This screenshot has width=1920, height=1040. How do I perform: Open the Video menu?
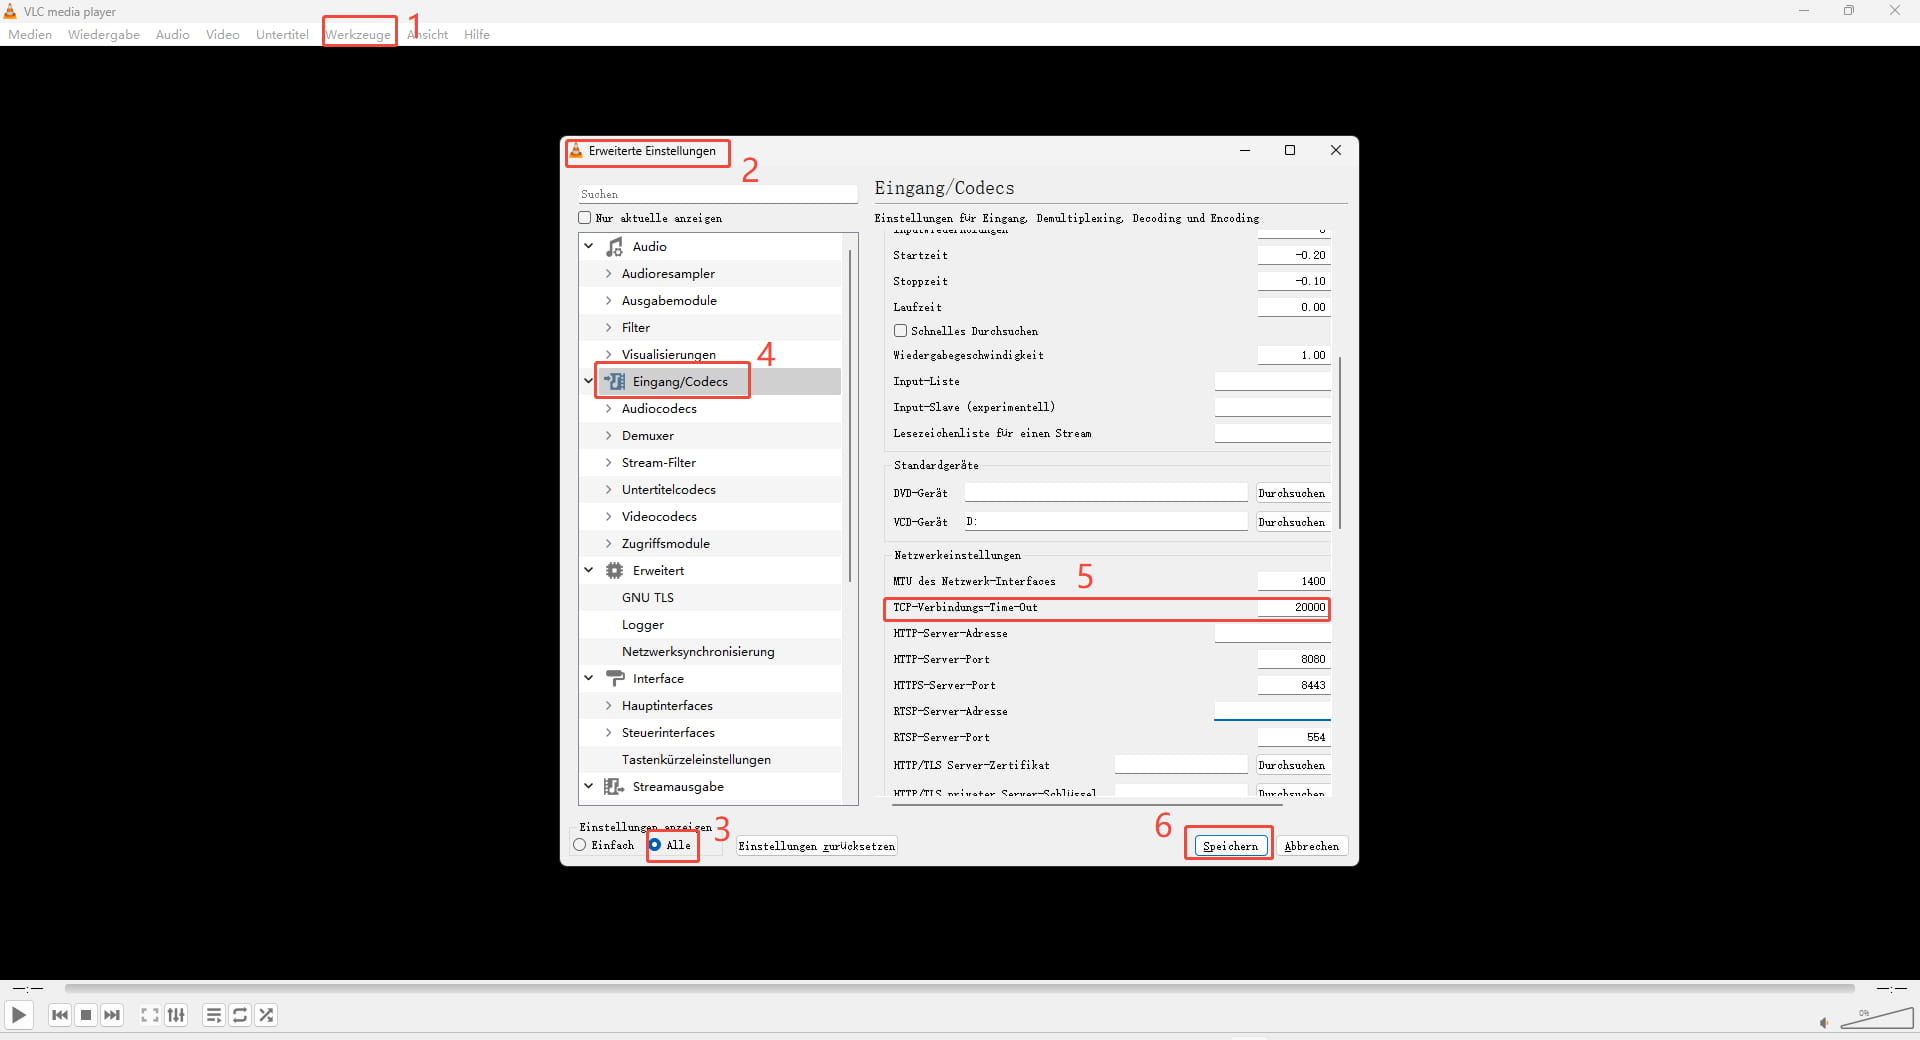pos(223,34)
